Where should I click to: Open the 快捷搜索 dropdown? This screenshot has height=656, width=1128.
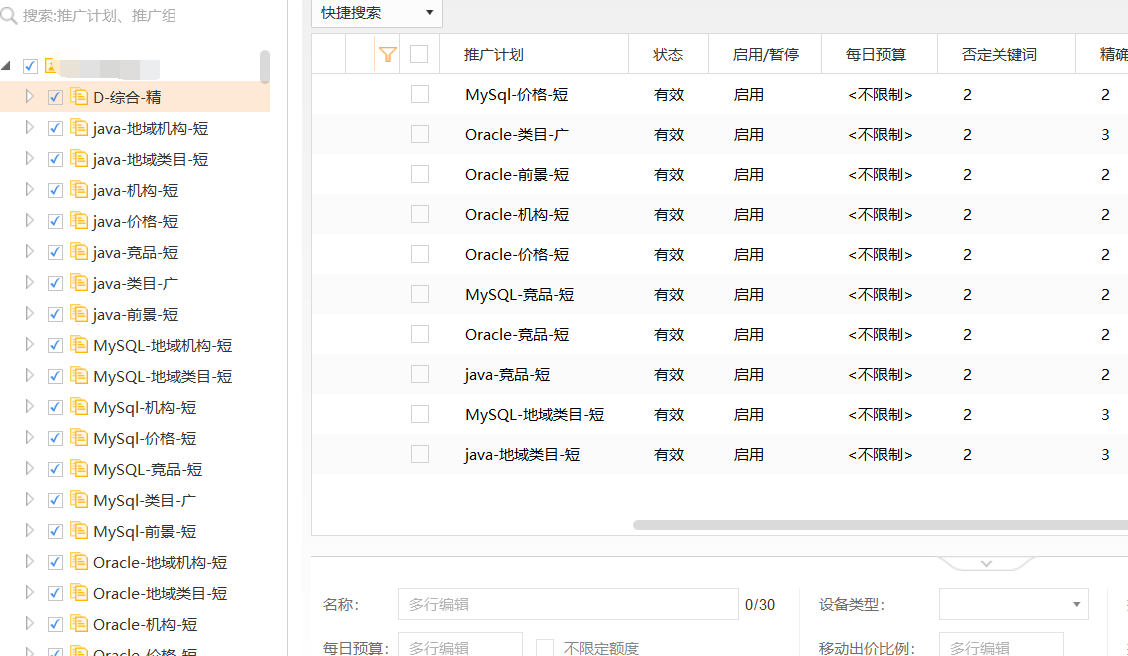point(377,13)
